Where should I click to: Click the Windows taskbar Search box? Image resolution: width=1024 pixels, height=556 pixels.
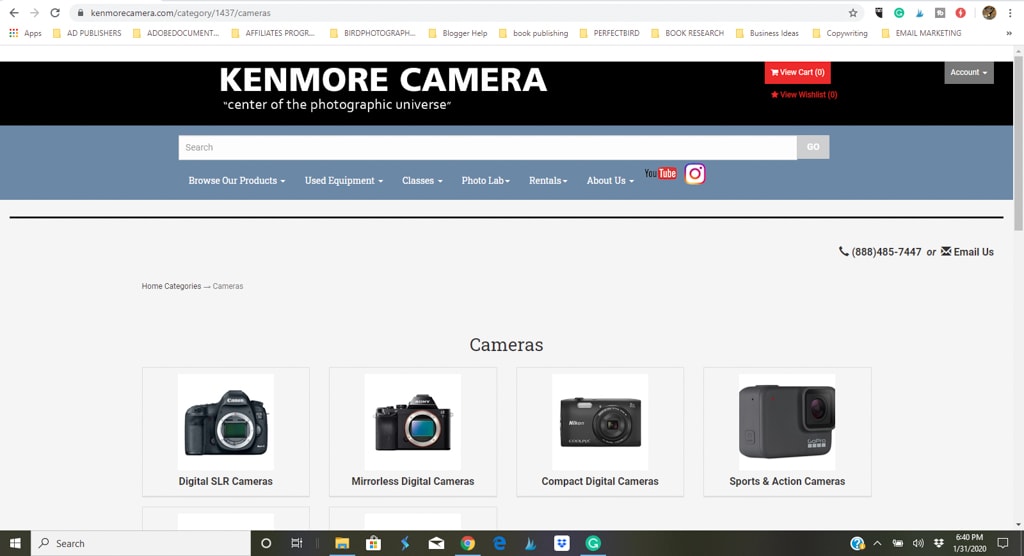(140, 543)
